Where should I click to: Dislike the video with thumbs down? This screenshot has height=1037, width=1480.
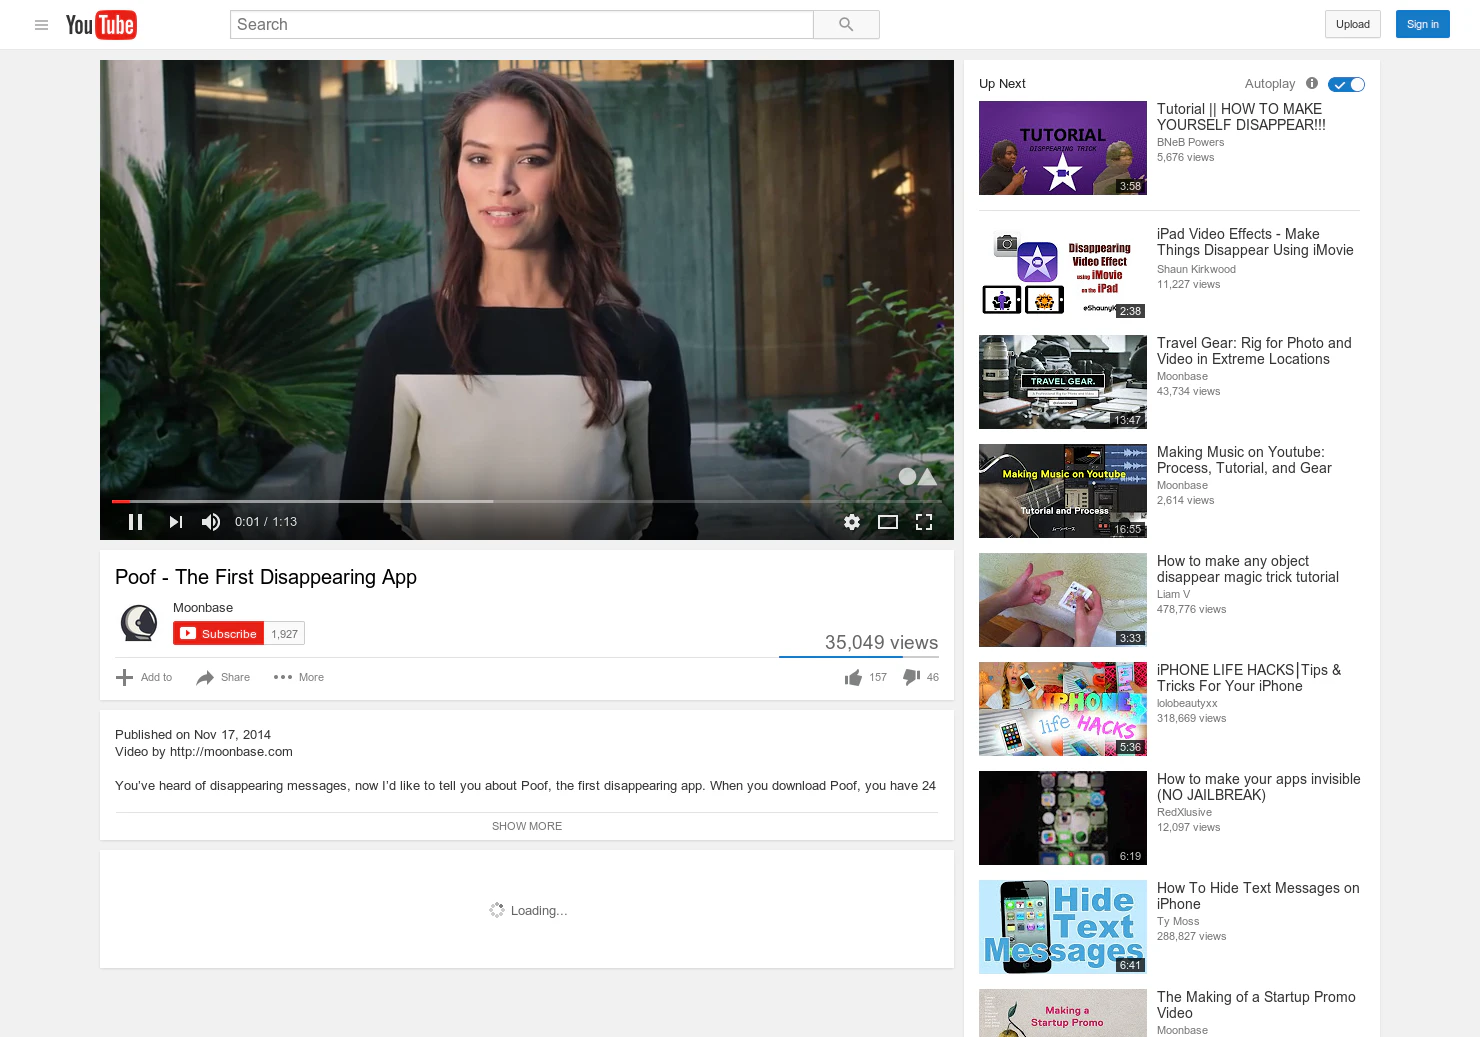click(911, 677)
